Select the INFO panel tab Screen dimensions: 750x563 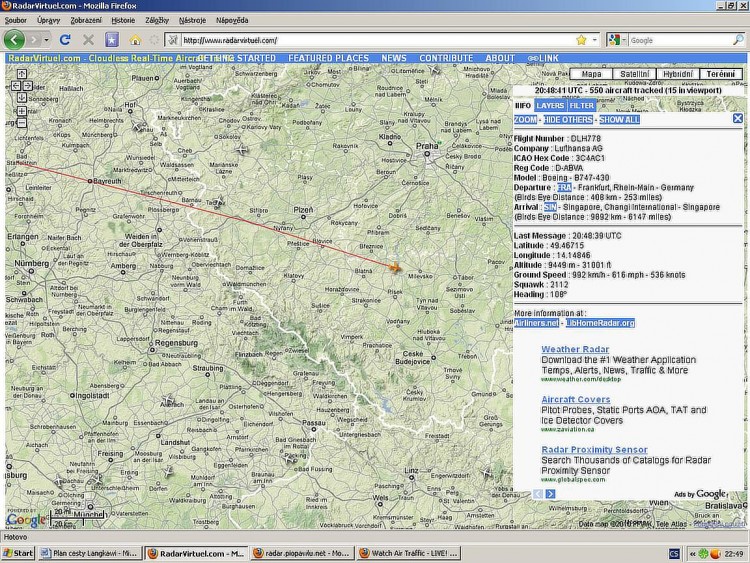tap(523, 106)
